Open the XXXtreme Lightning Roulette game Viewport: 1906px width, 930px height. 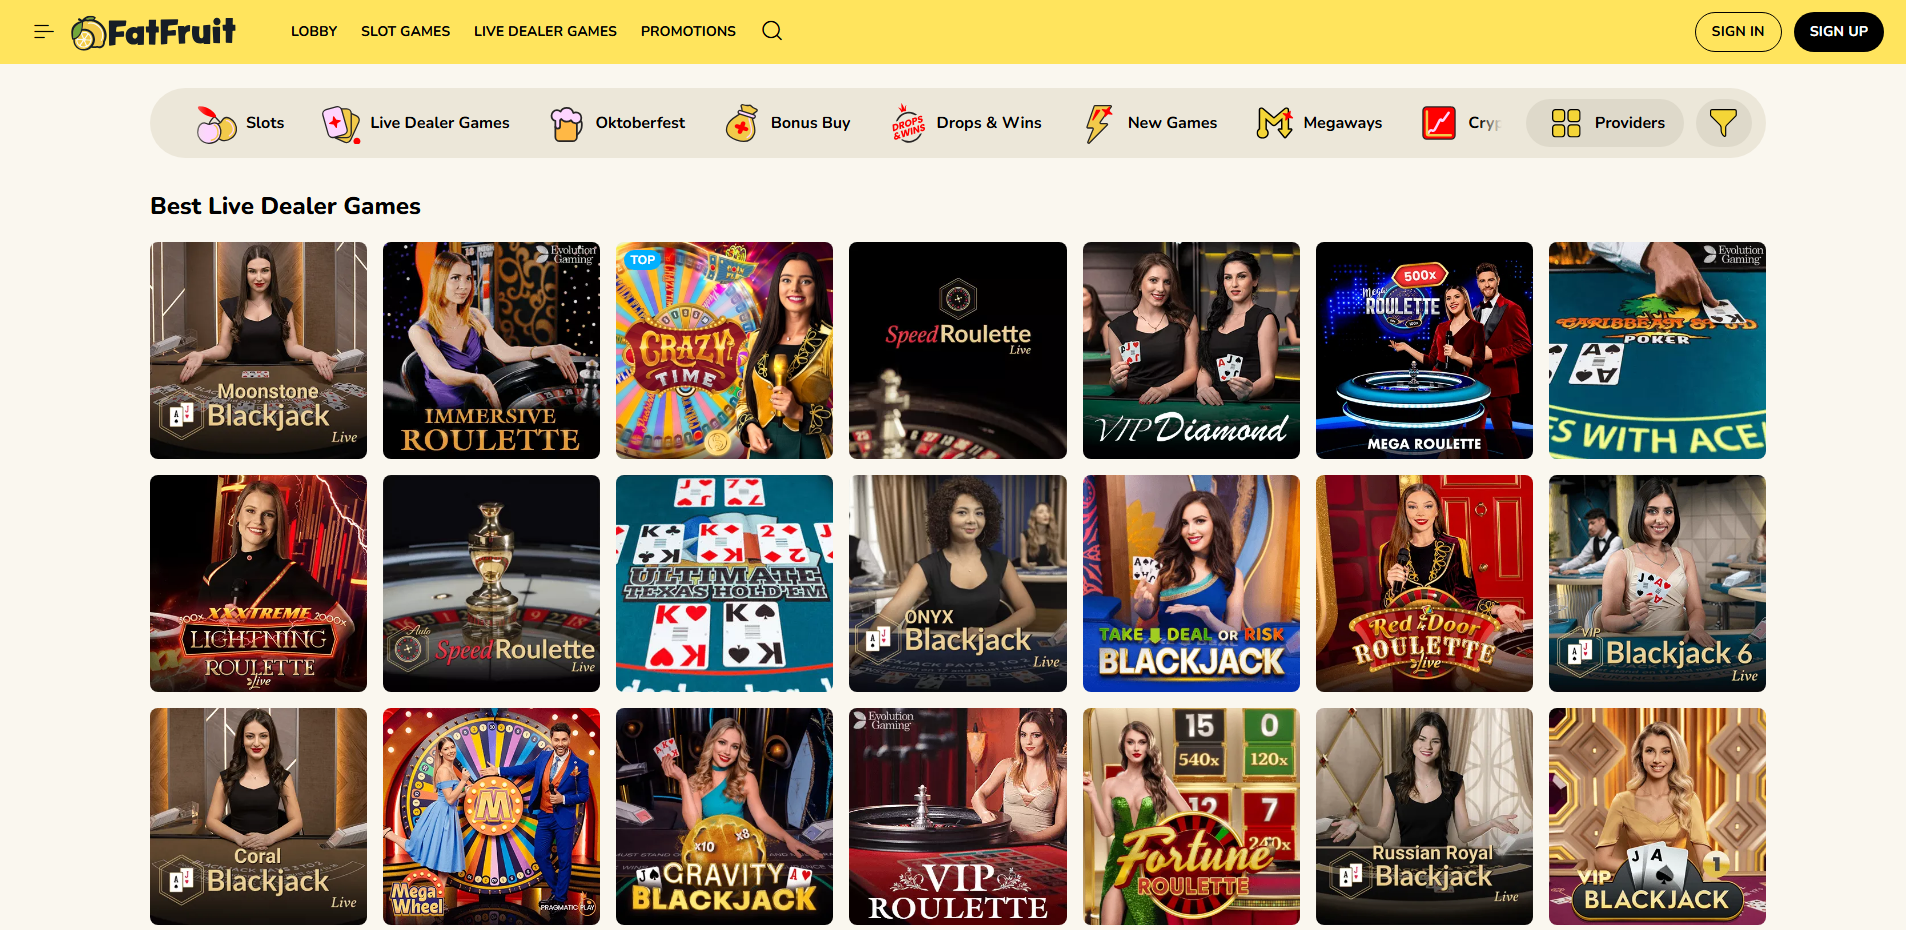pos(258,583)
